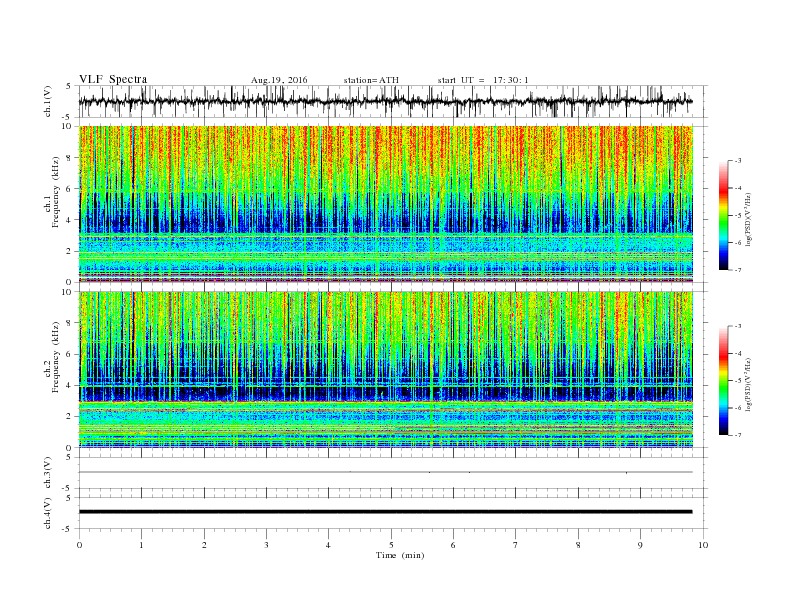
Task: Click the ch.1 spectrogram panel
Action: (386, 204)
